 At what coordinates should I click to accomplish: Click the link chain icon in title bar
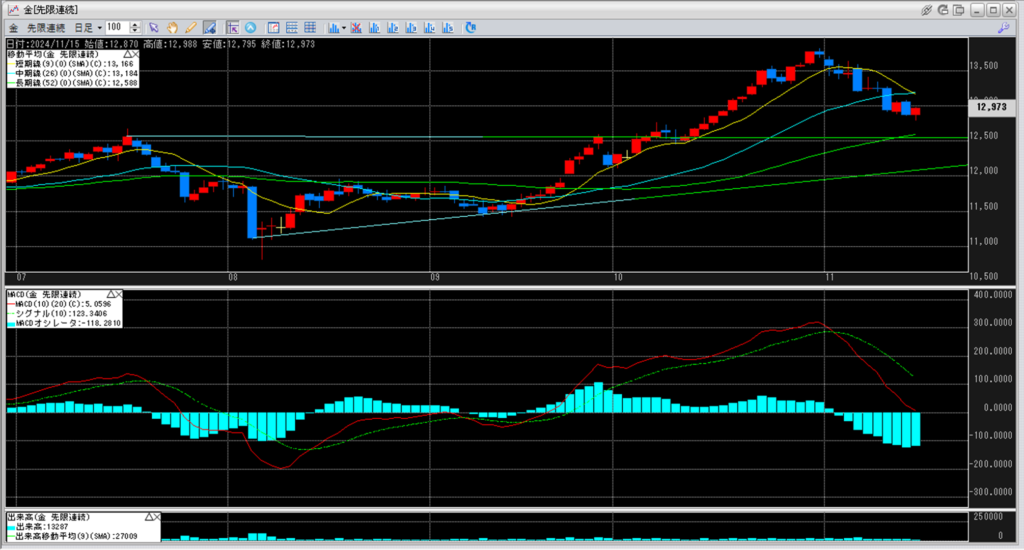[927, 9]
